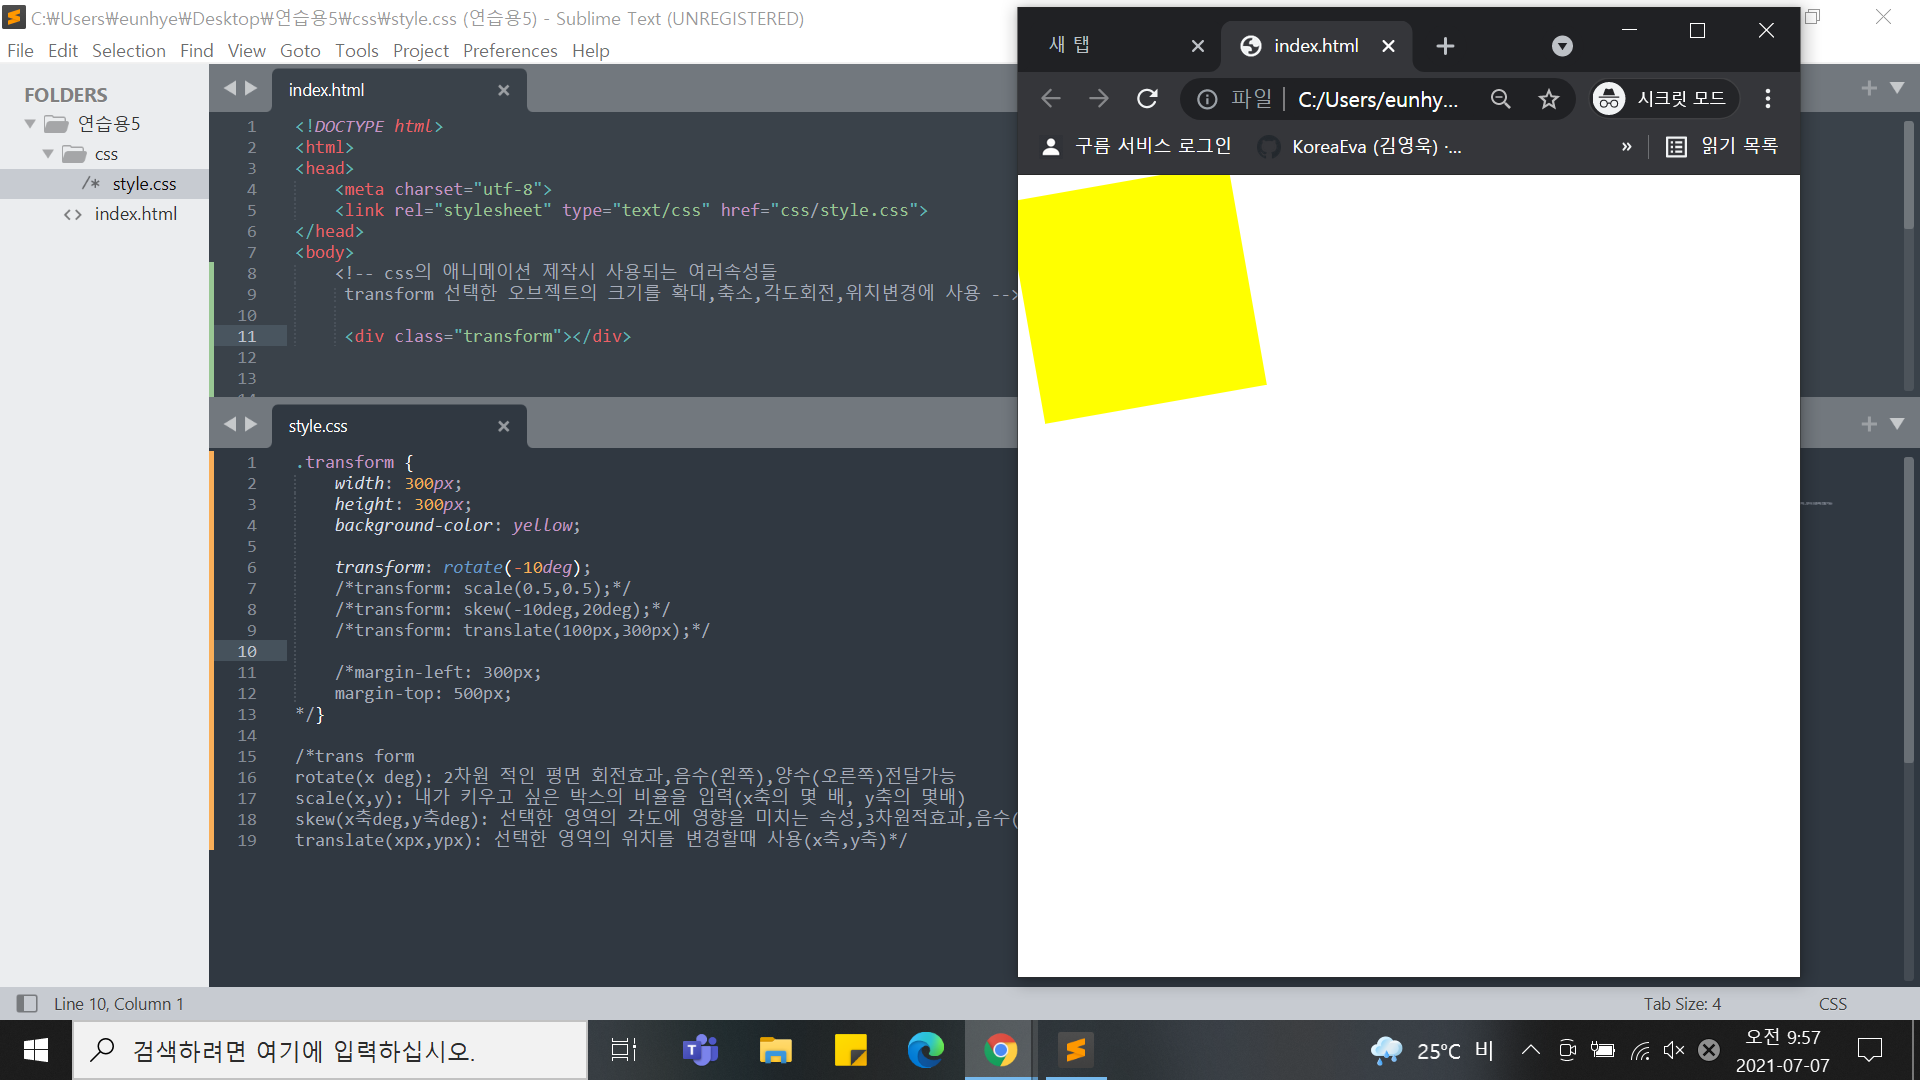
Task: Close the style.css editor tab
Action: pyautogui.click(x=503, y=426)
